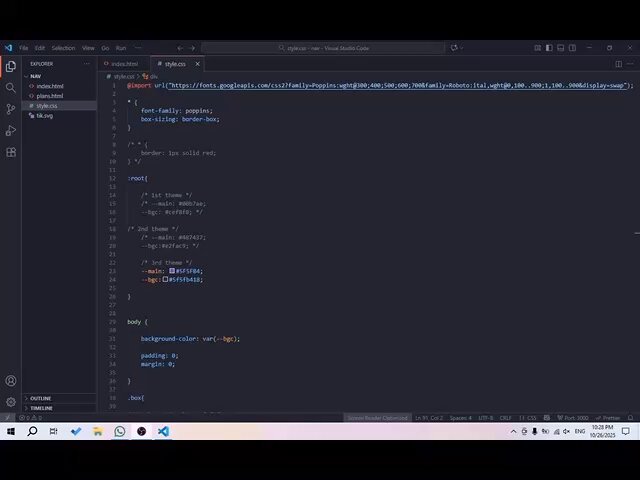Open the Search view in the activity bar
Image resolution: width=640 pixels, height=480 pixels.
click(11, 88)
